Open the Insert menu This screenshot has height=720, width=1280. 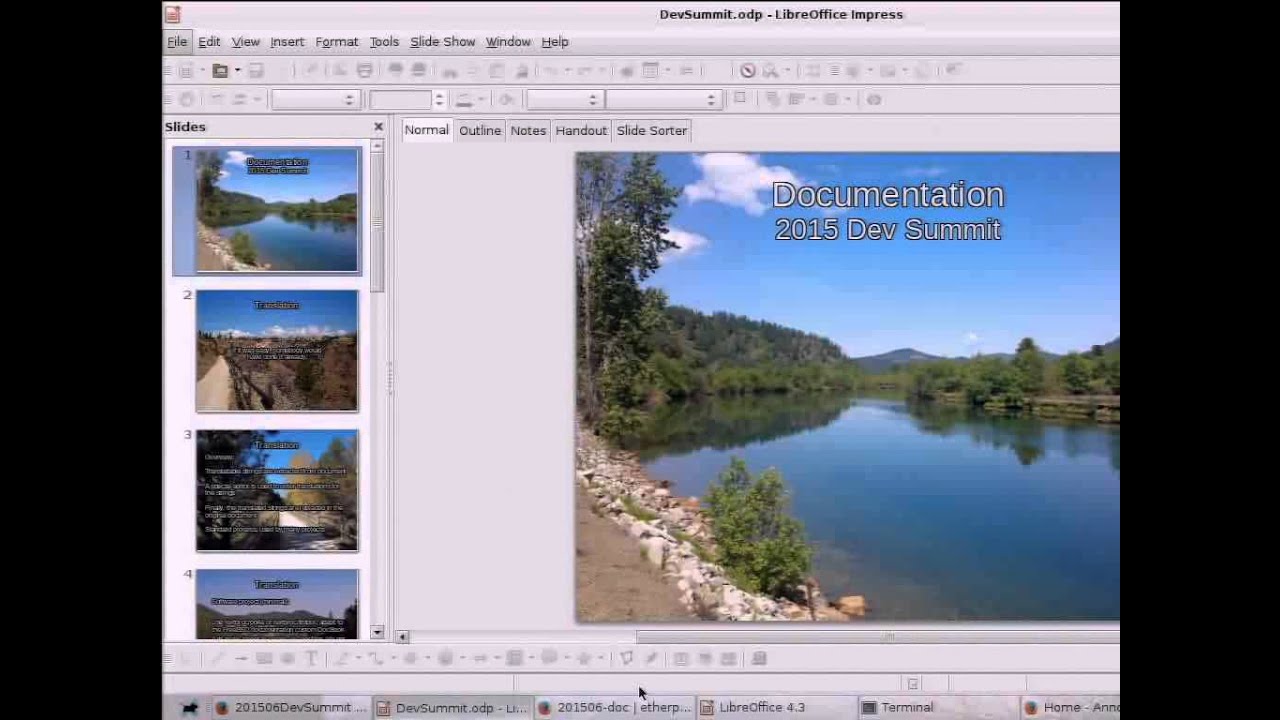287,42
